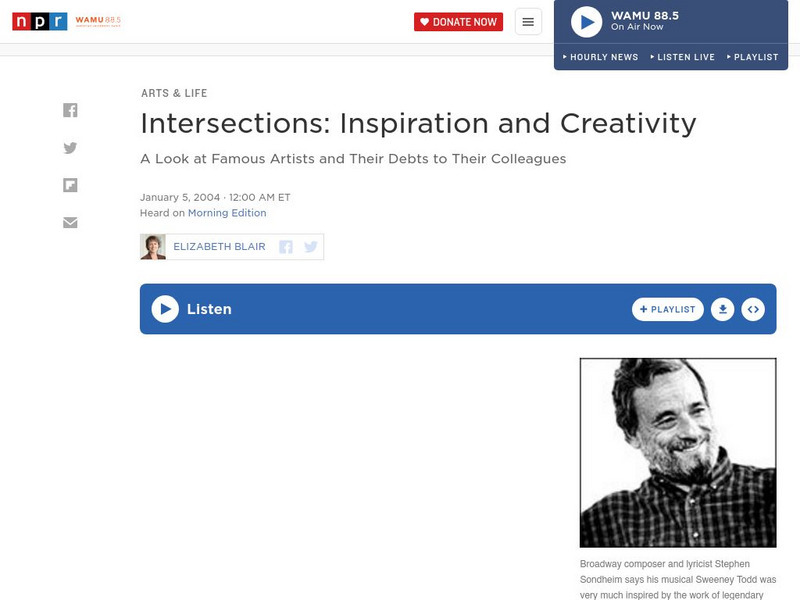Click the Donate Now button
The height and width of the screenshot is (600, 800).
pyautogui.click(x=458, y=22)
